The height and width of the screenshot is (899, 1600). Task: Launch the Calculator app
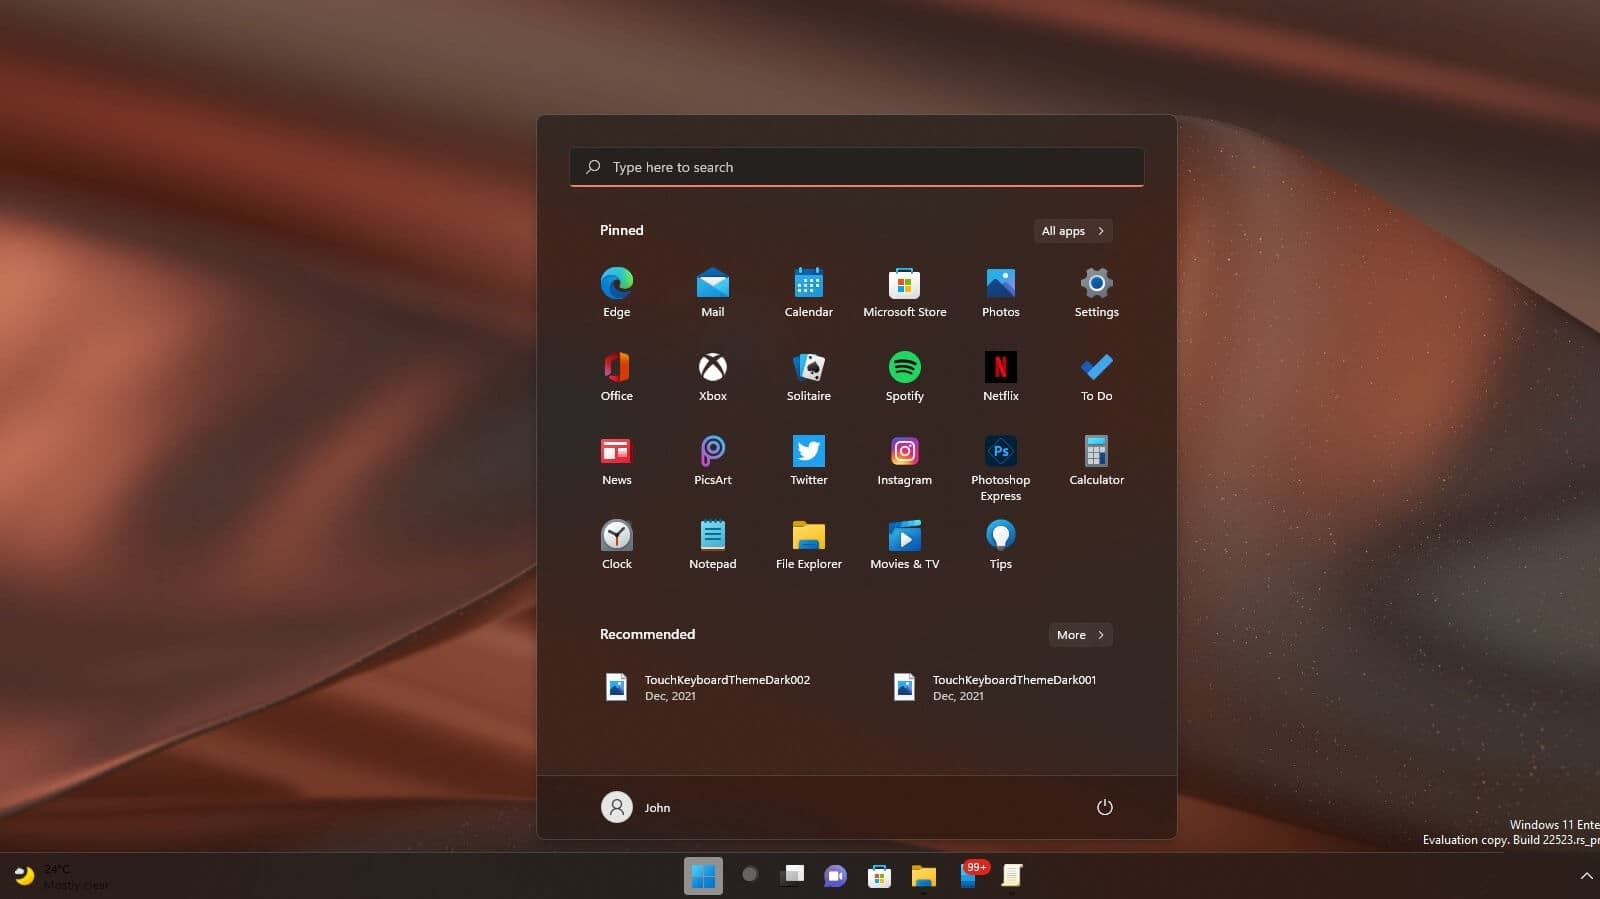pos(1096,460)
